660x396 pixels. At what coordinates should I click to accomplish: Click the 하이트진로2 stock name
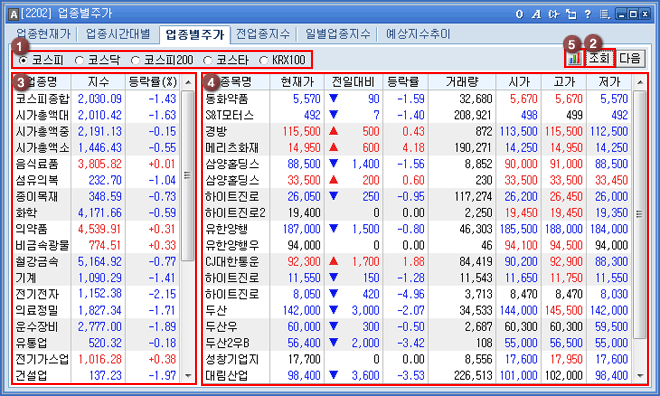(235, 213)
